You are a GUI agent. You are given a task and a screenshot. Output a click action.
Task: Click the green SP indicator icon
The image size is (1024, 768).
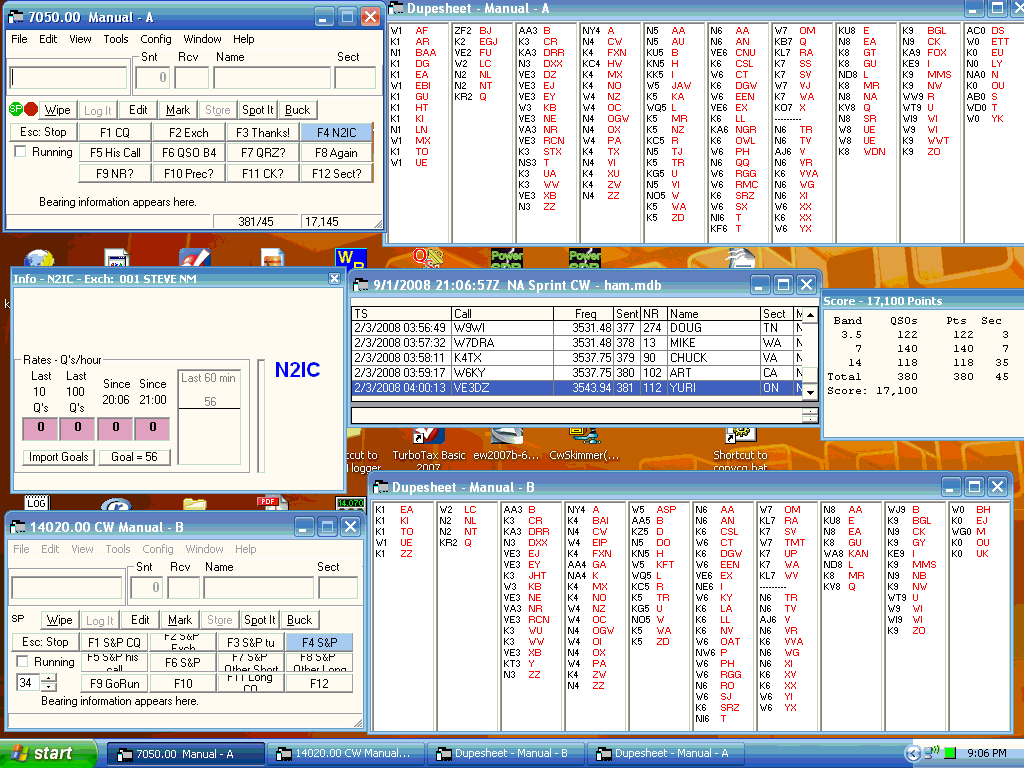[16, 109]
